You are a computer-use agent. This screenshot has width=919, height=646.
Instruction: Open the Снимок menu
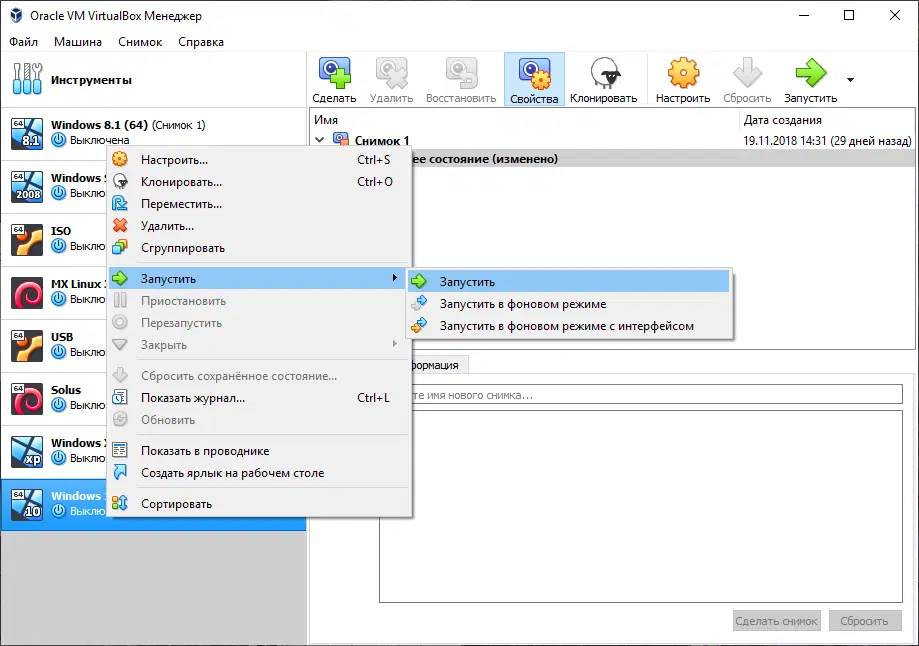tap(140, 42)
